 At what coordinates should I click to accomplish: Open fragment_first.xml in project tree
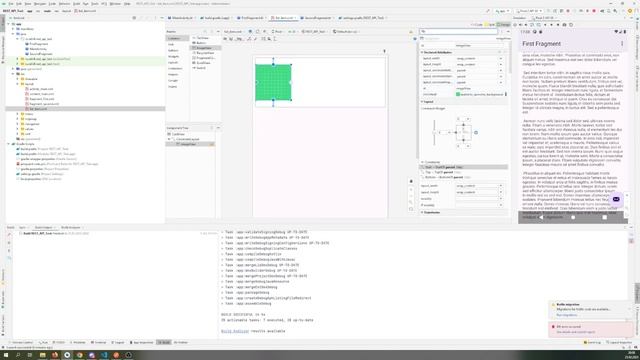pyautogui.click(x=42, y=99)
